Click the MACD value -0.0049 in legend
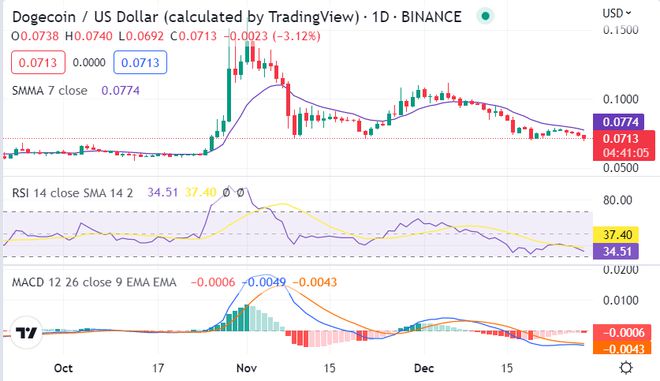Viewport: 660px width, 381px height. [x=264, y=282]
